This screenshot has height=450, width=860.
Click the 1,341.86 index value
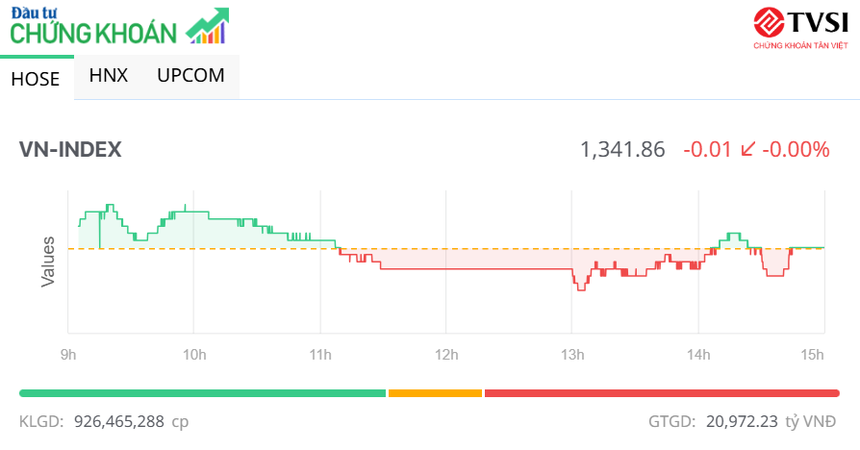tap(622, 150)
